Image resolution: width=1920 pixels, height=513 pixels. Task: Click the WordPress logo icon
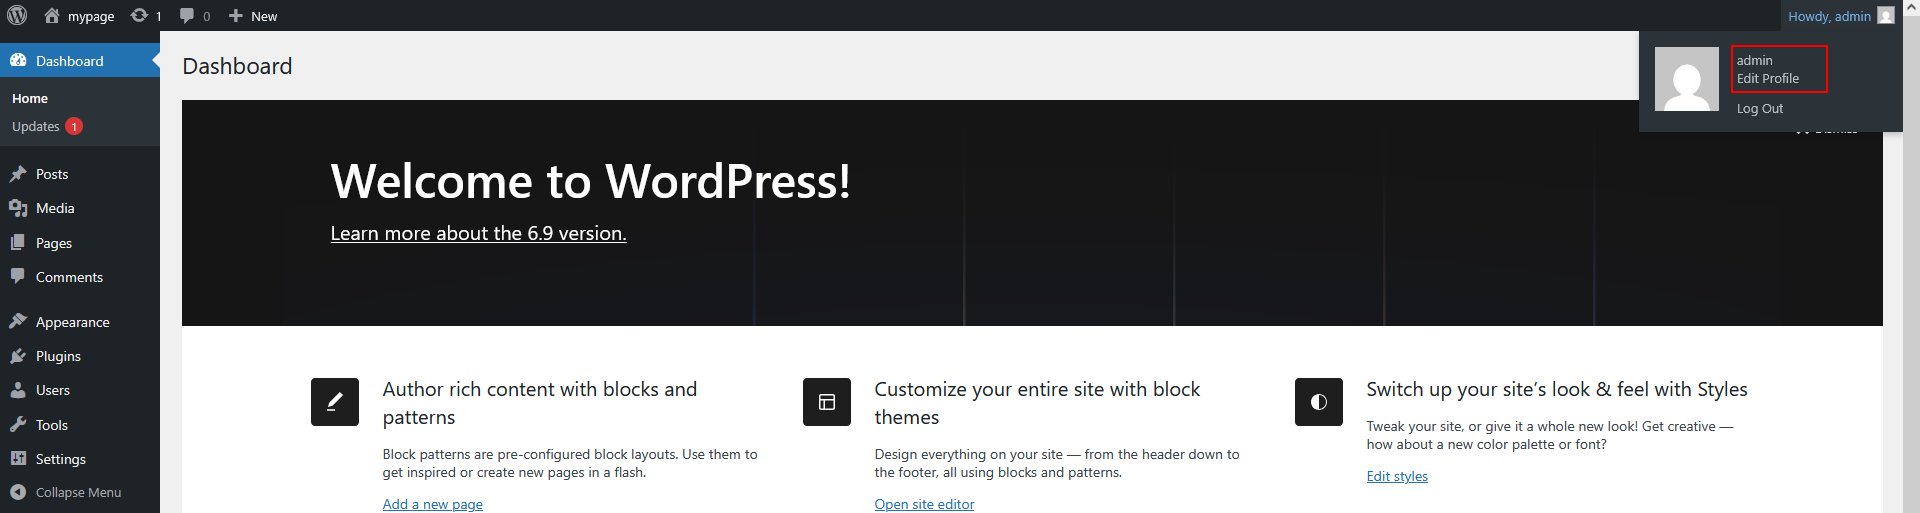[17, 16]
